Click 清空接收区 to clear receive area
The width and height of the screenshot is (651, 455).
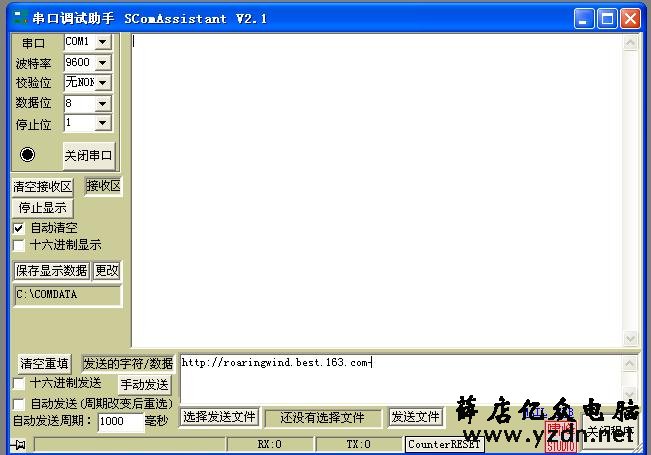(x=42, y=187)
